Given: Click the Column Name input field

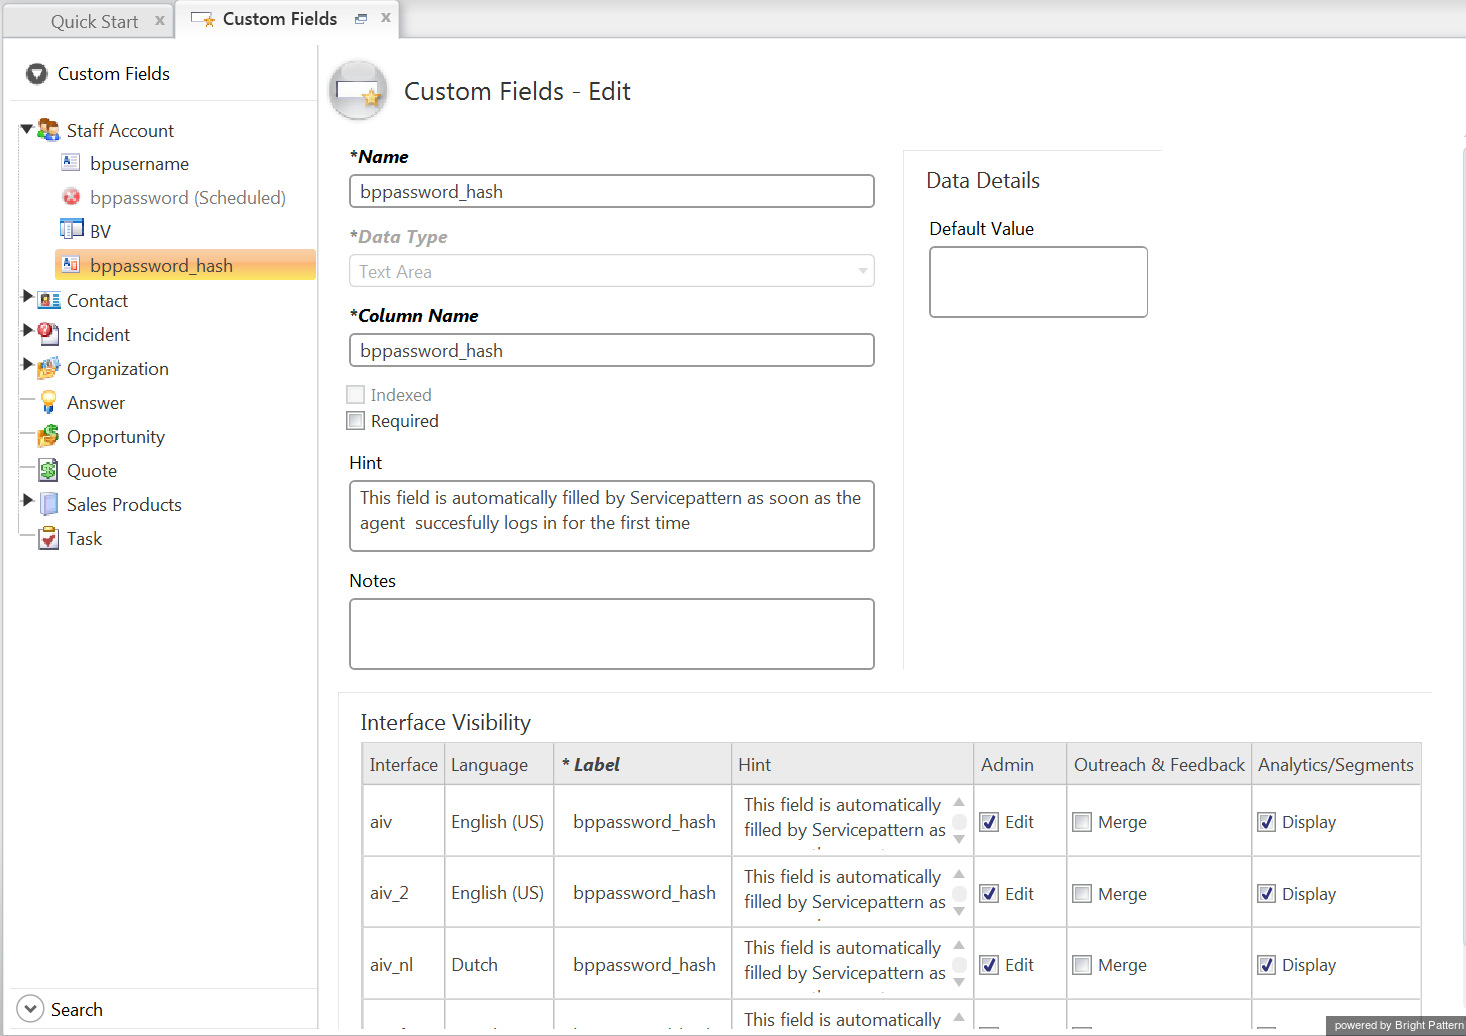Looking at the screenshot, I should point(612,350).
